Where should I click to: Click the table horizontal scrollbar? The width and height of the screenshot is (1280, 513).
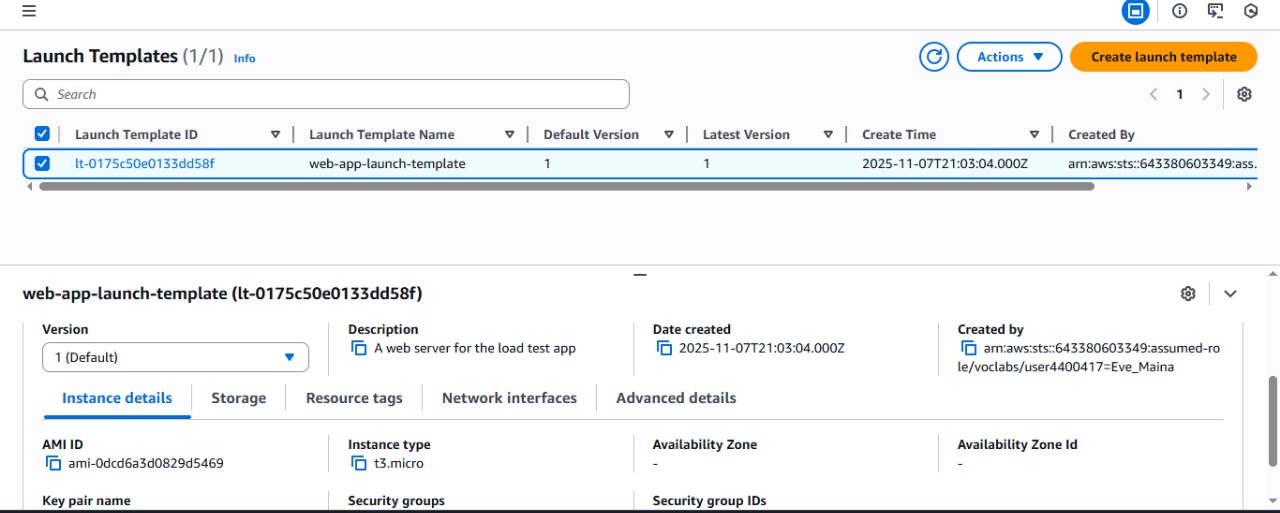point(567,186)
